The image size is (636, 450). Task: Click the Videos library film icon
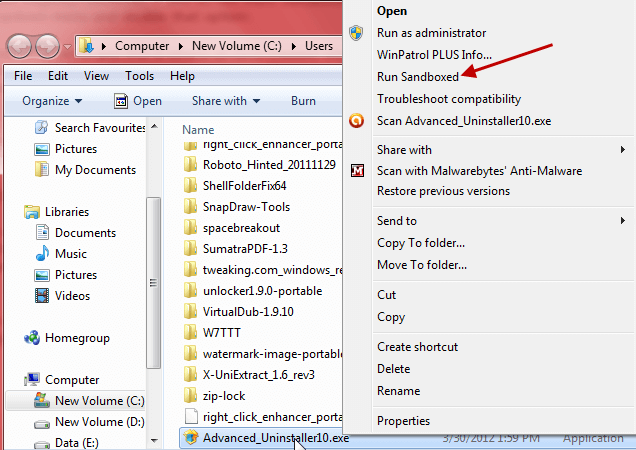point(42,295)
